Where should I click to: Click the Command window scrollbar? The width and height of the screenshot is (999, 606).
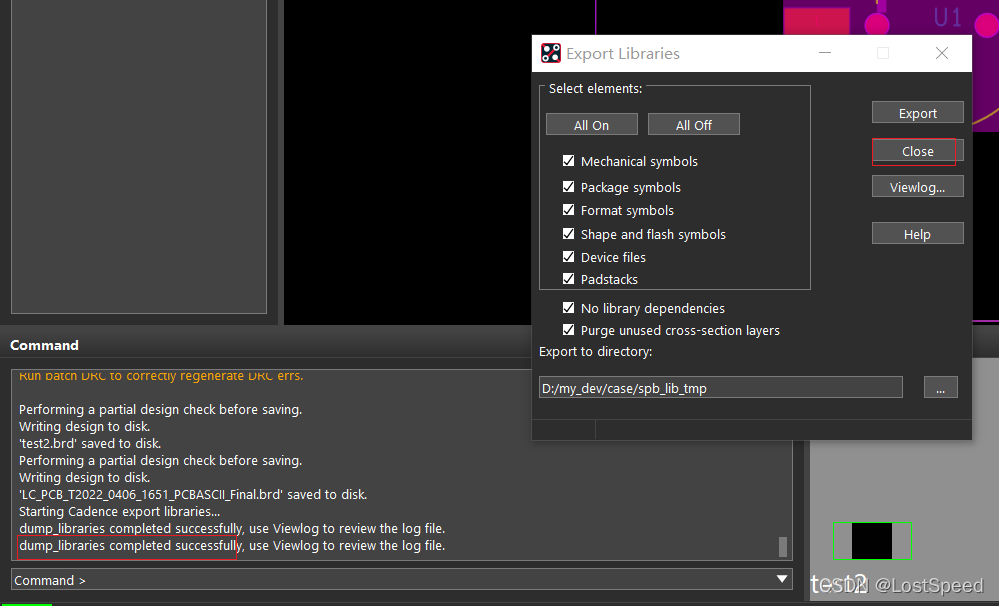pos(783,546)
